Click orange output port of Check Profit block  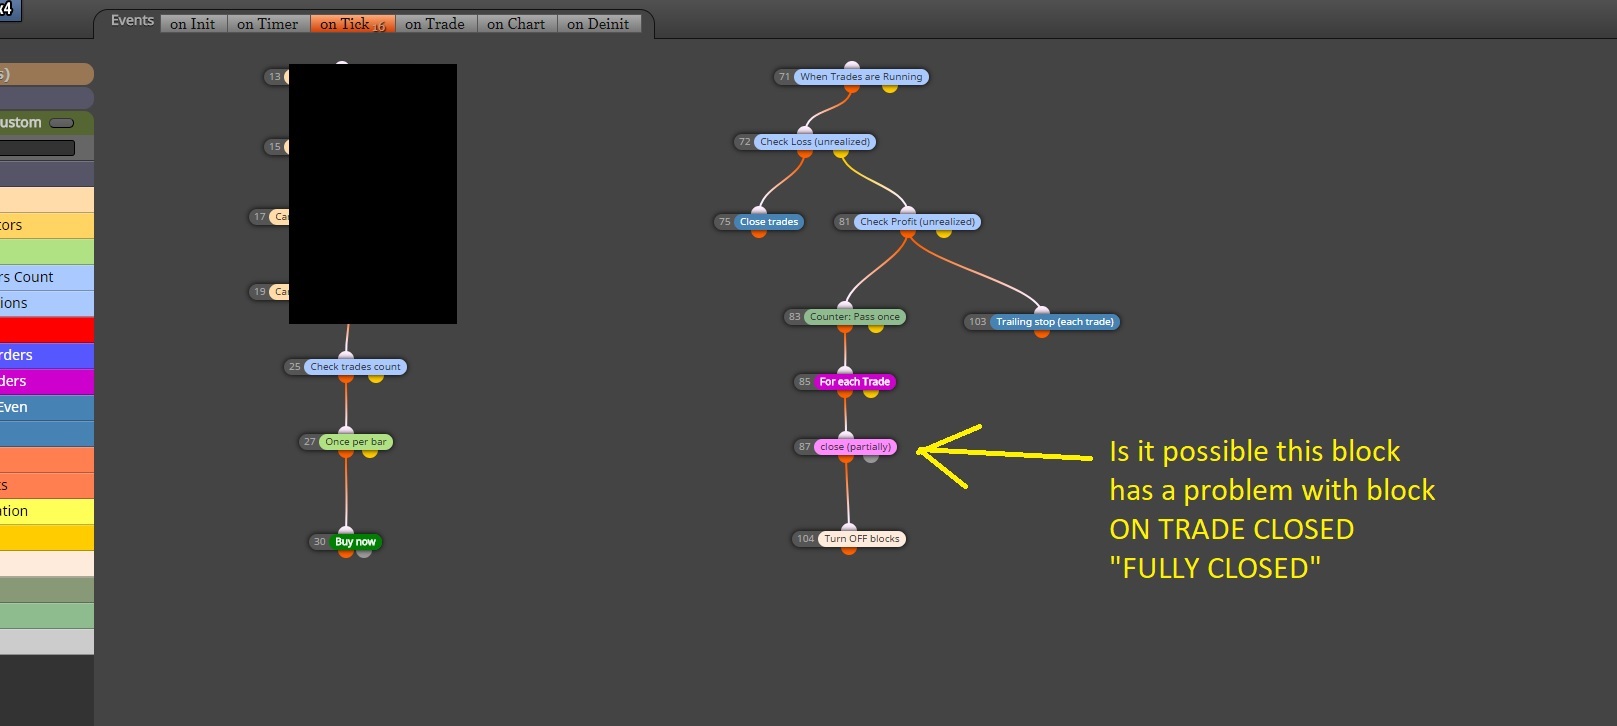[x=907, y=232]
